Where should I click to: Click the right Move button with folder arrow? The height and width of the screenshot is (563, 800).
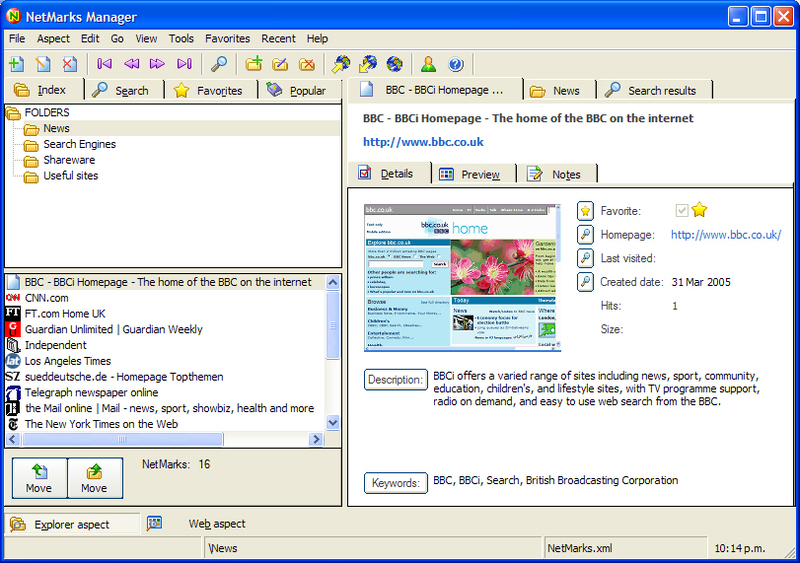[x=95, y=478]
